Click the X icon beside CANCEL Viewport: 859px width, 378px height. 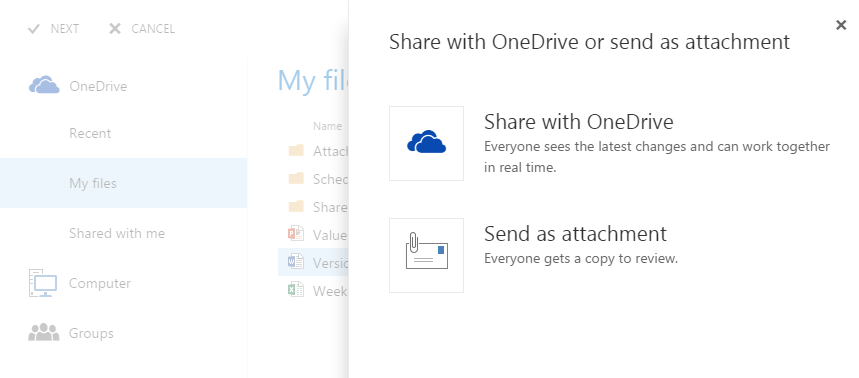pyautogui.click(x=114, y=29)
